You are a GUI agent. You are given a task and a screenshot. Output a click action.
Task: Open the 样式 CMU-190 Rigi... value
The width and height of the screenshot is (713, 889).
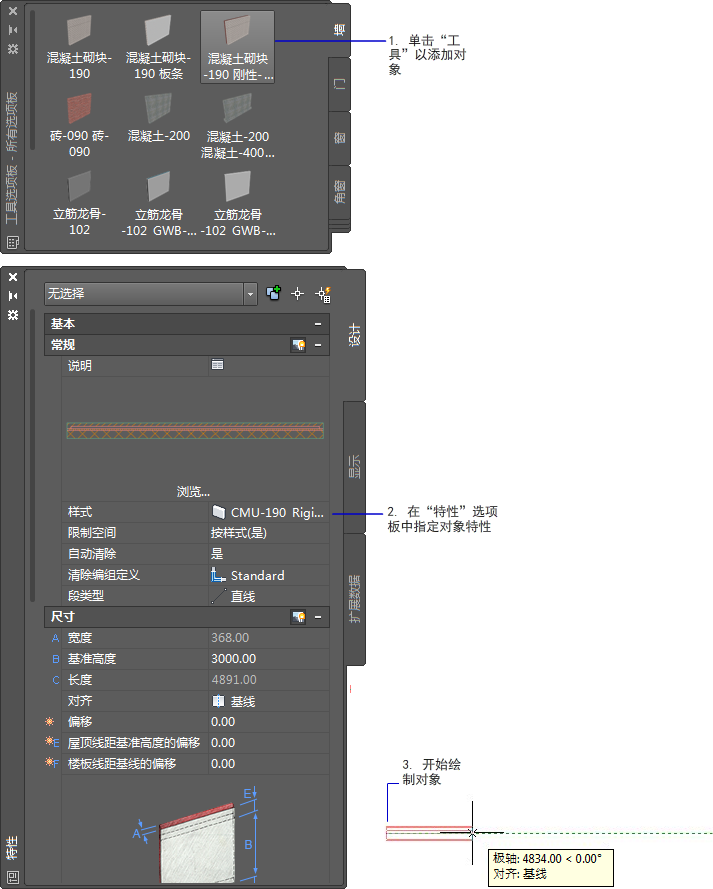[269, 513]
